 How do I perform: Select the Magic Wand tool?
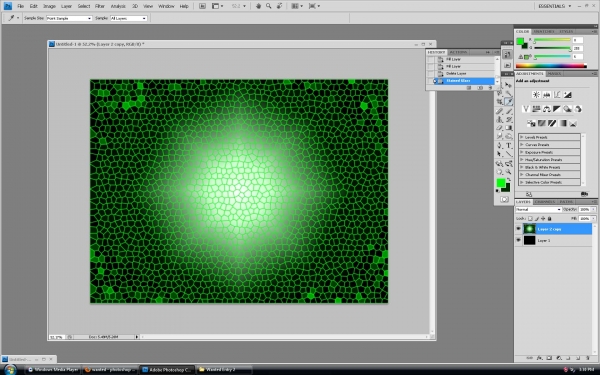(509, 93)
